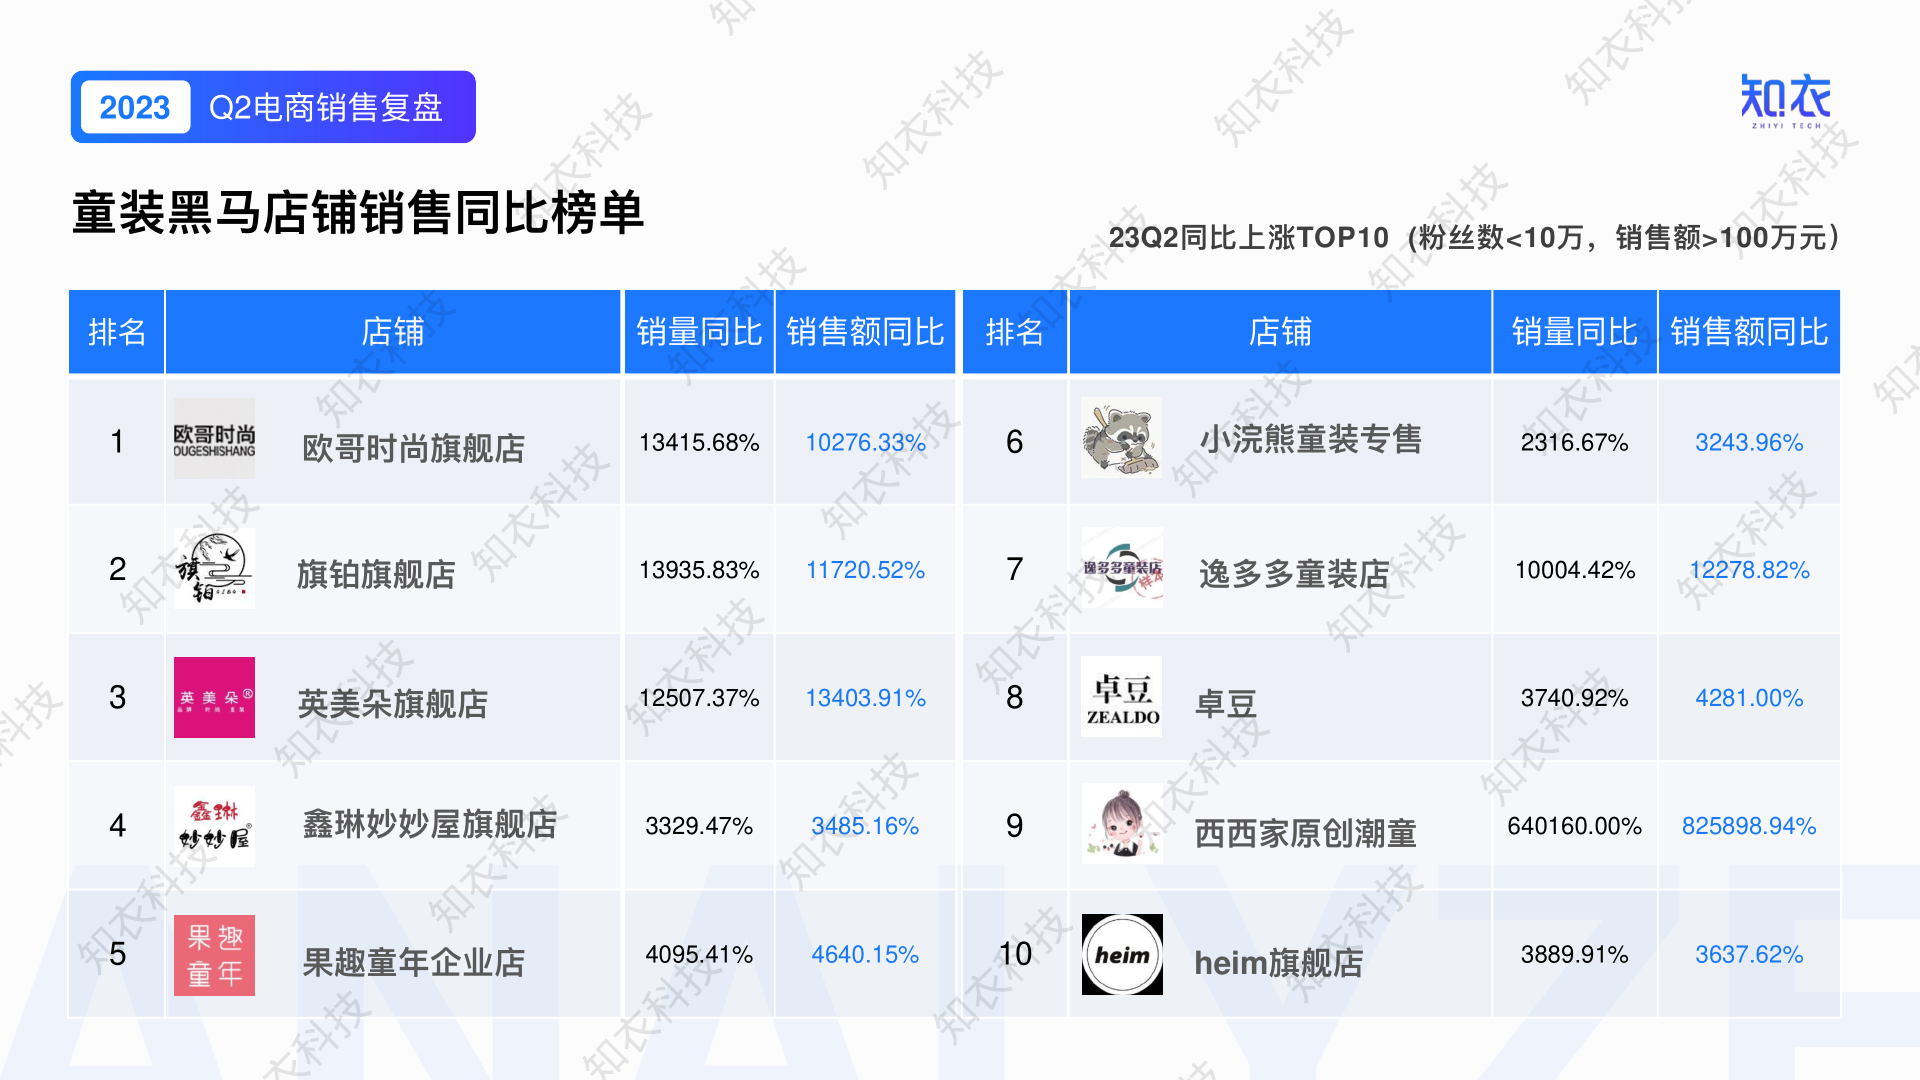
Task: Click the 知衣 ZHIYI TECH logo
Action: click(1785, 101)
